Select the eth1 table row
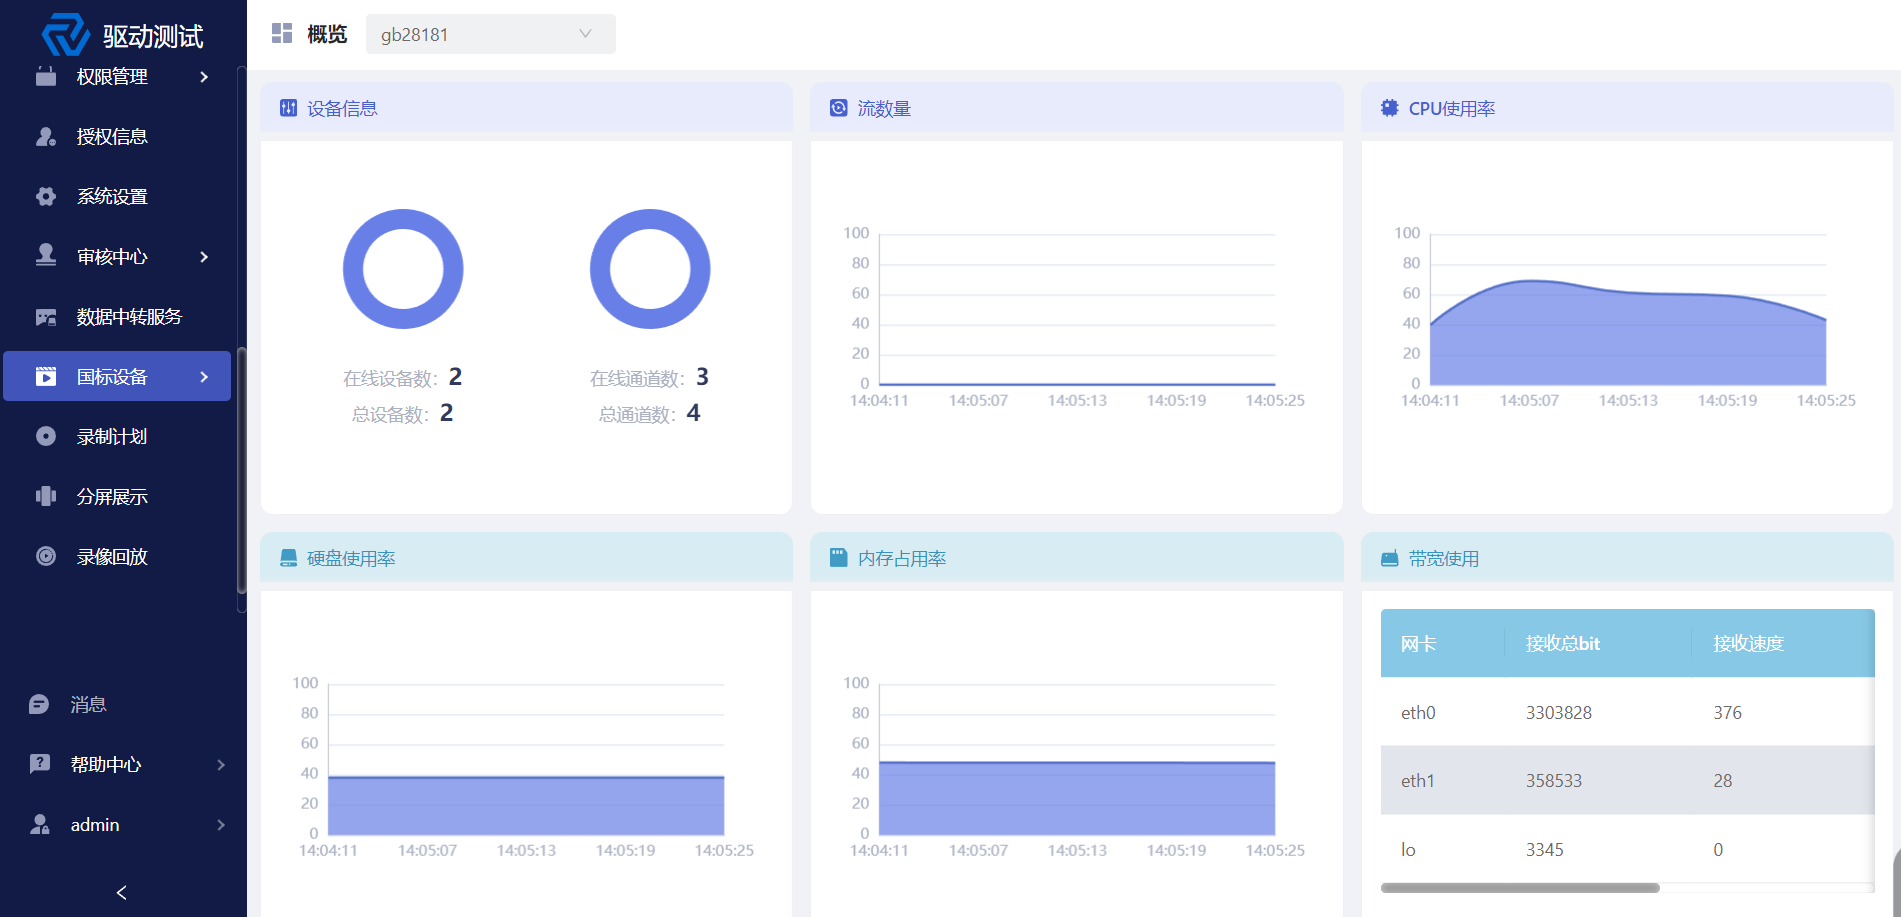1901x917 pixels. point(1627,780)
